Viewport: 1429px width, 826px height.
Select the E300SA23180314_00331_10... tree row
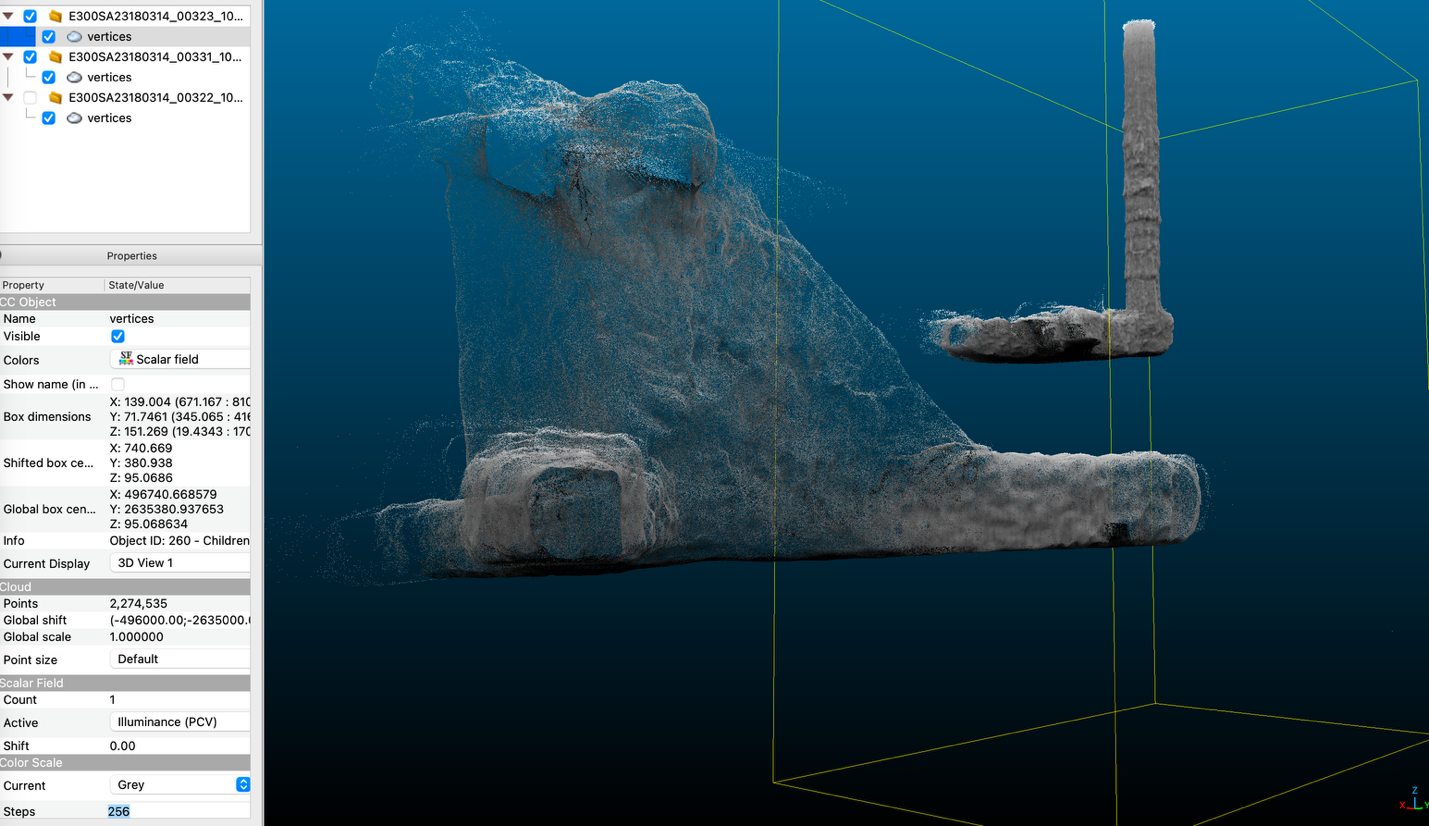155,57
